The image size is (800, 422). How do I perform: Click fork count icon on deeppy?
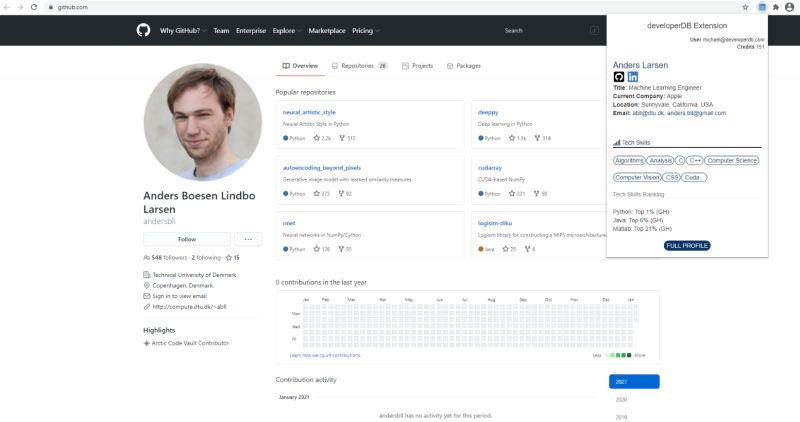537,138
